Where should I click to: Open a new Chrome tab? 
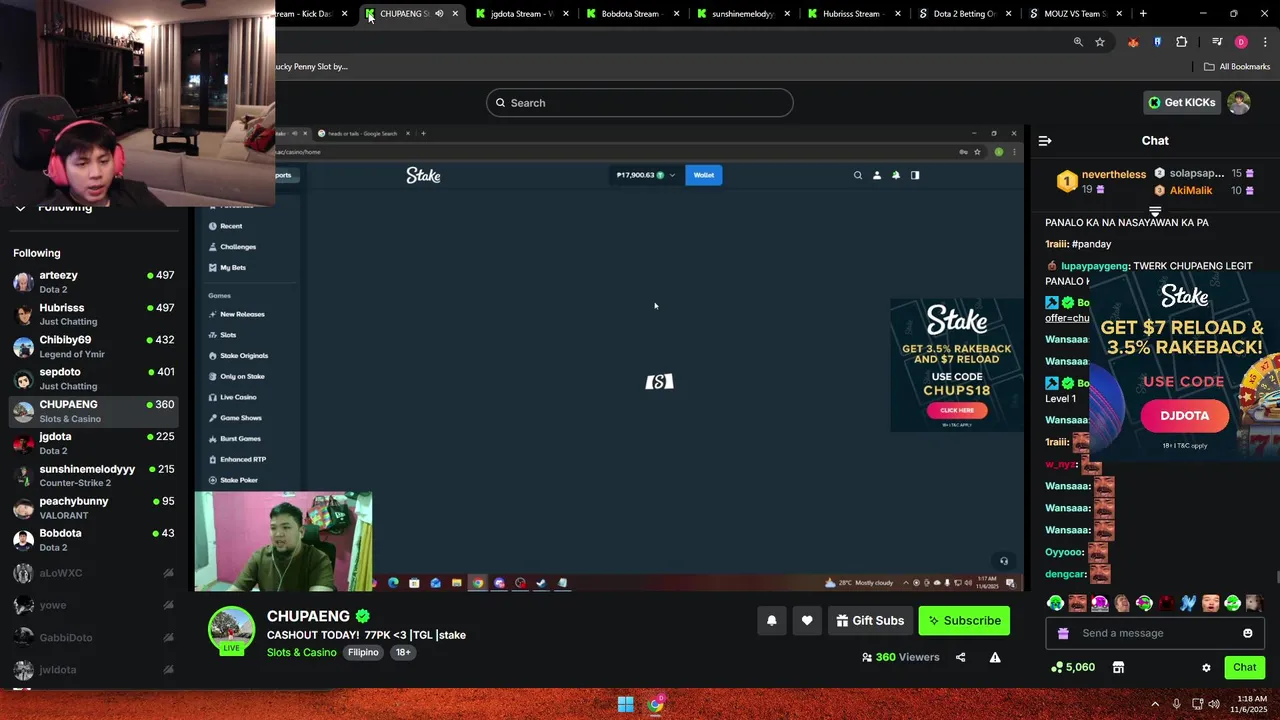tap(1143, 14)
